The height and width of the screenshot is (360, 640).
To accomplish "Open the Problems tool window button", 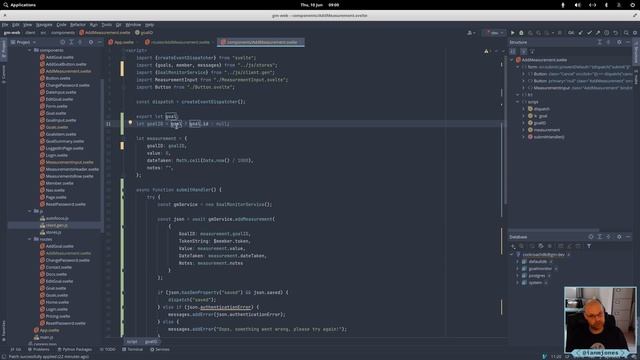I will (x=38, y=349).
